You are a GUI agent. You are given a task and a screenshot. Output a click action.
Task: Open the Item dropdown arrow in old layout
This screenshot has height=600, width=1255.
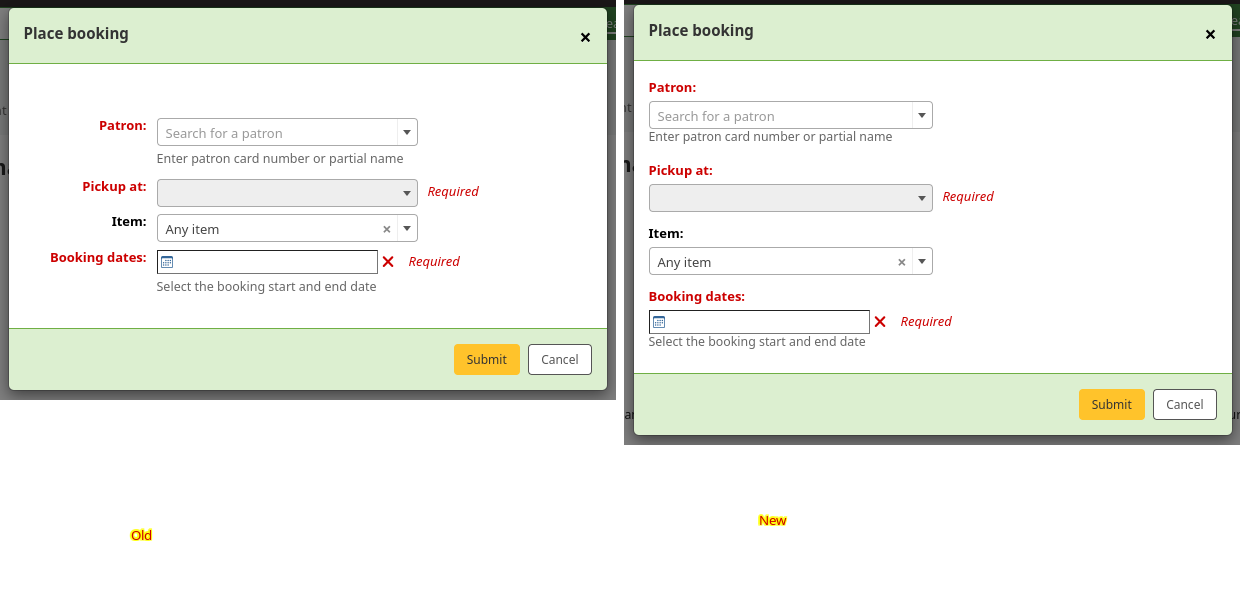[x=406, y=229]
